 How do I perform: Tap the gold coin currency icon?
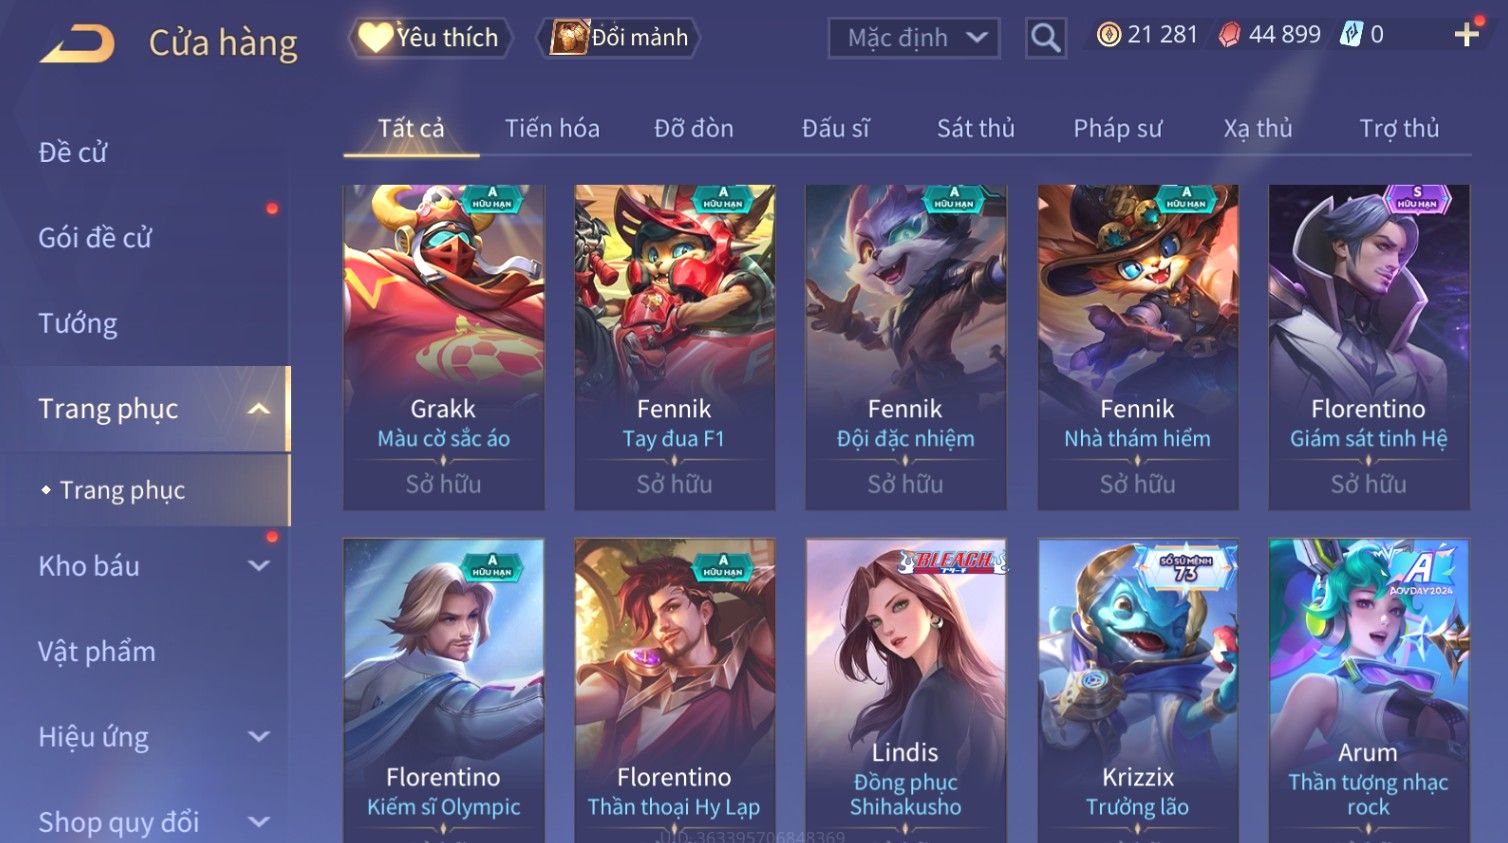pos(1108,35)
